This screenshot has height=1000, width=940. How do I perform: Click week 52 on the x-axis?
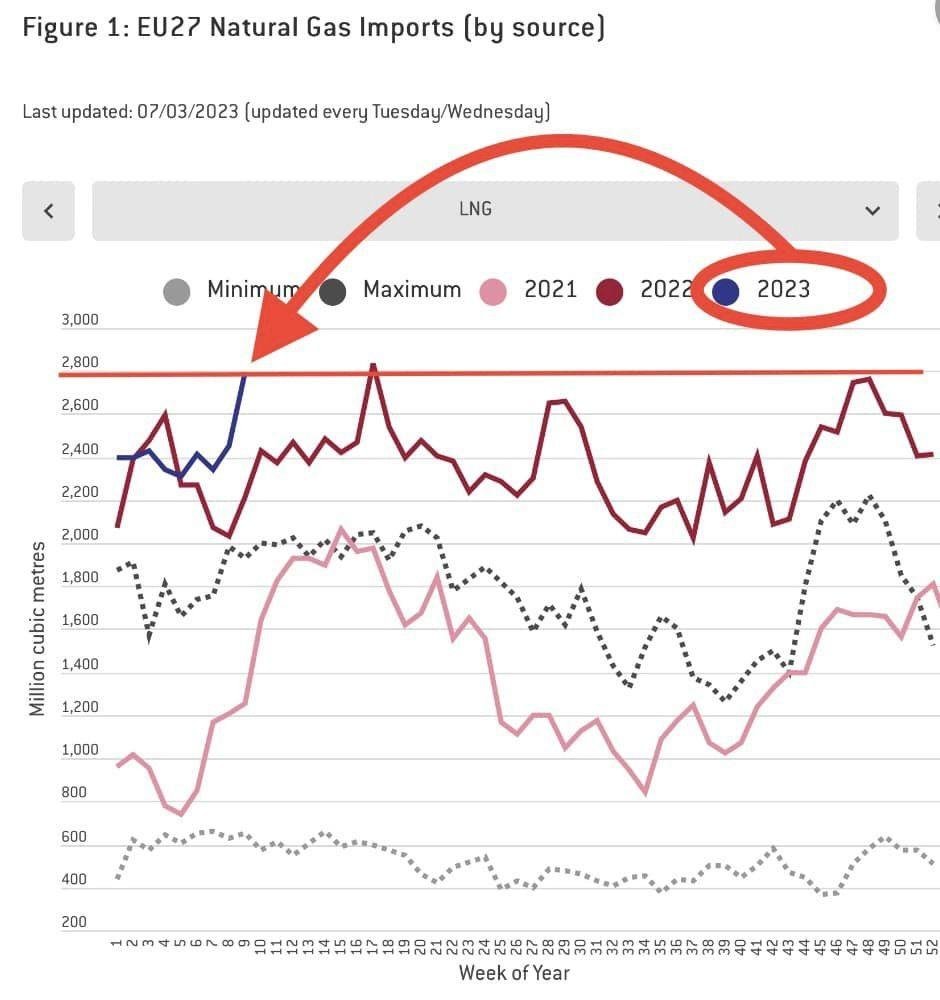click(x=932, y=945)
